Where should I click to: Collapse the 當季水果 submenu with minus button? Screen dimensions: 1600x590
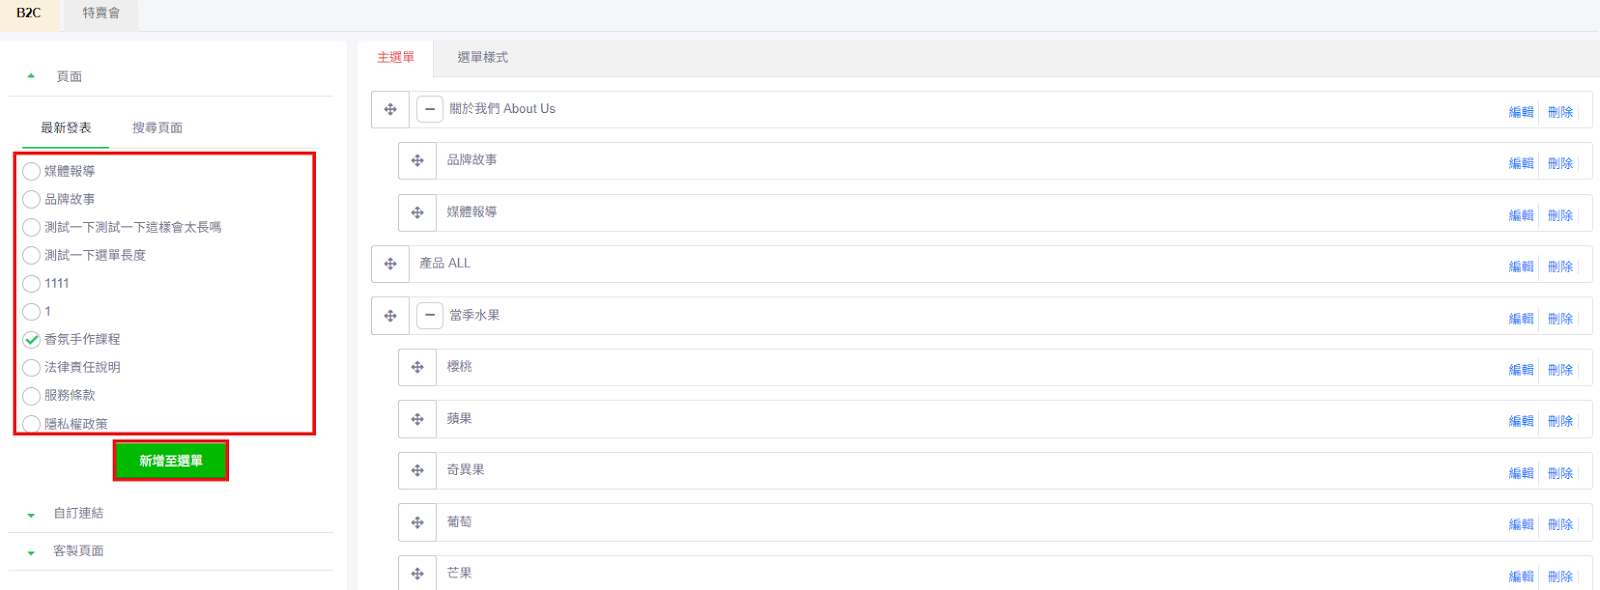(430, 315)
